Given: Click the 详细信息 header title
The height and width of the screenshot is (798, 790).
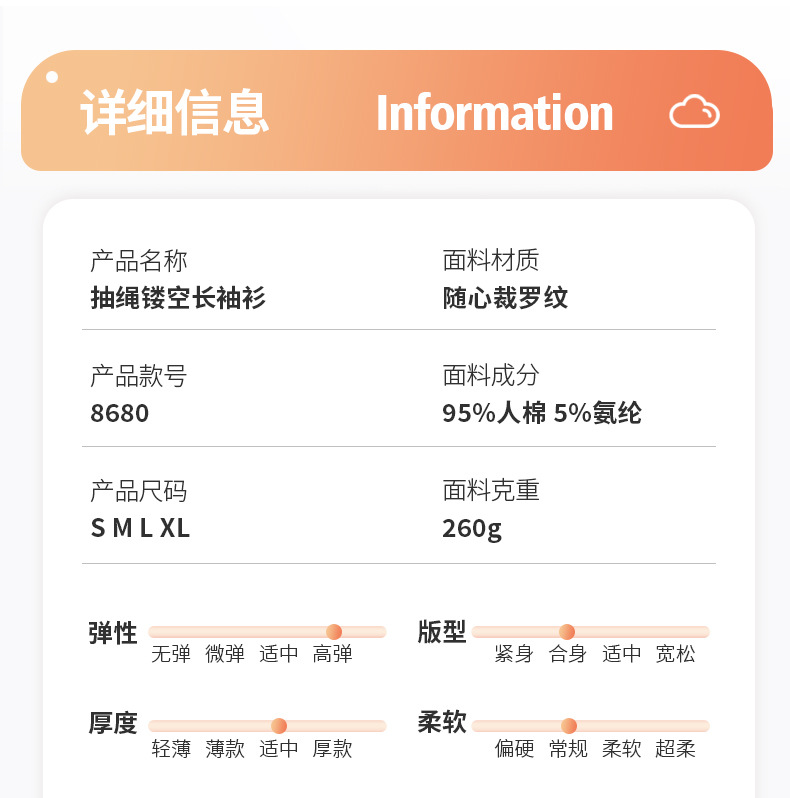Looking at the screenshot, I should [x=175, y=112].
